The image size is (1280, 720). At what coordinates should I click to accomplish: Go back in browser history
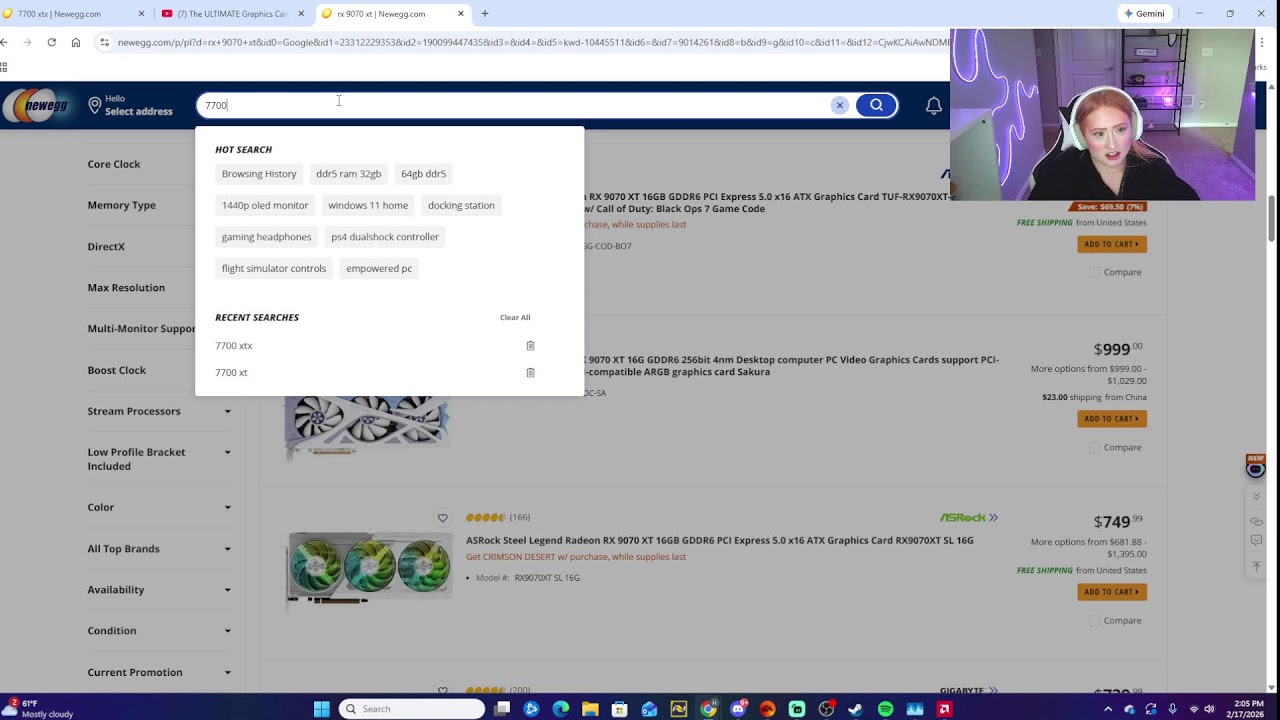pos(4,42)
